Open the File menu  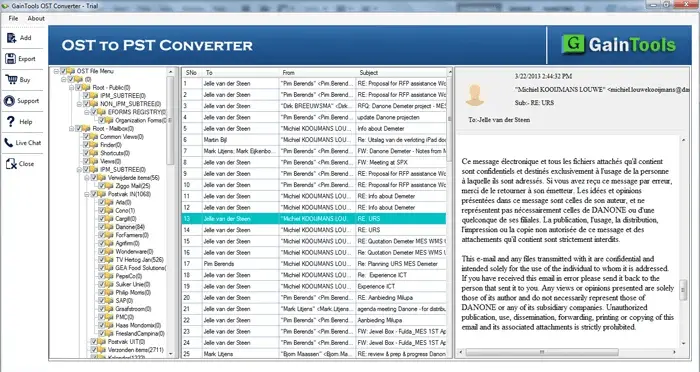(13, 18)
